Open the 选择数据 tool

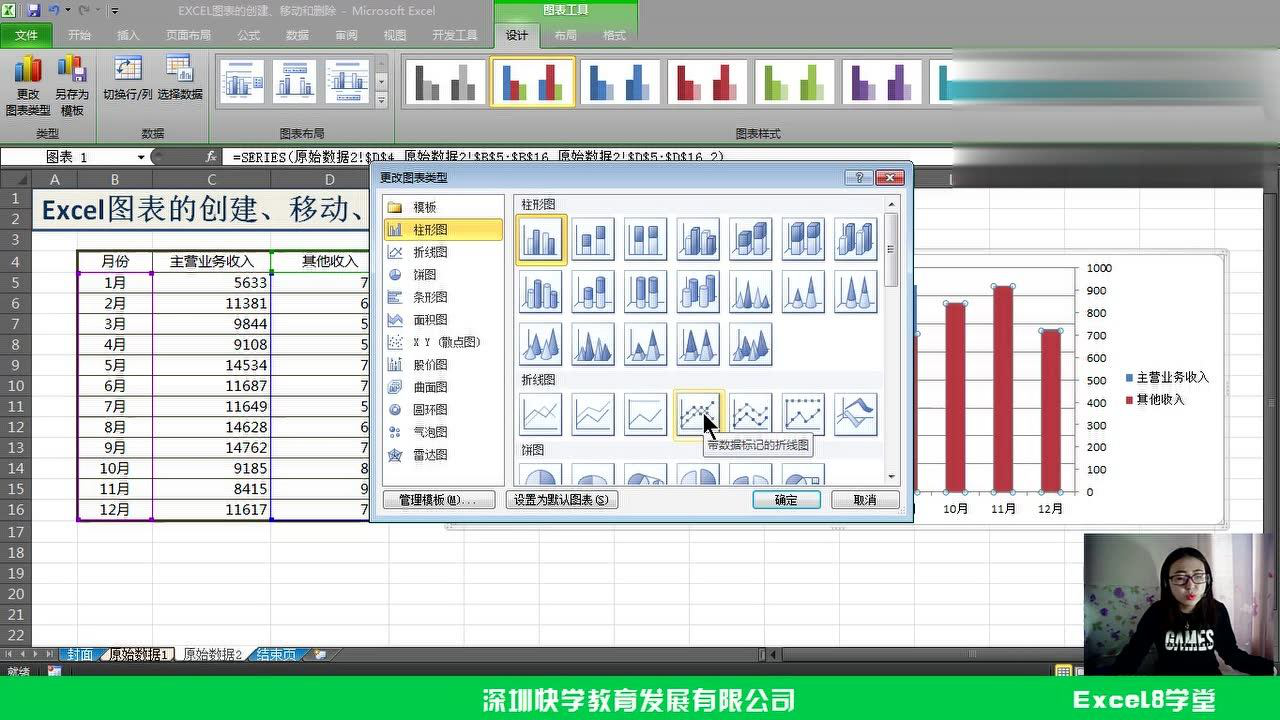coord(180,78)
